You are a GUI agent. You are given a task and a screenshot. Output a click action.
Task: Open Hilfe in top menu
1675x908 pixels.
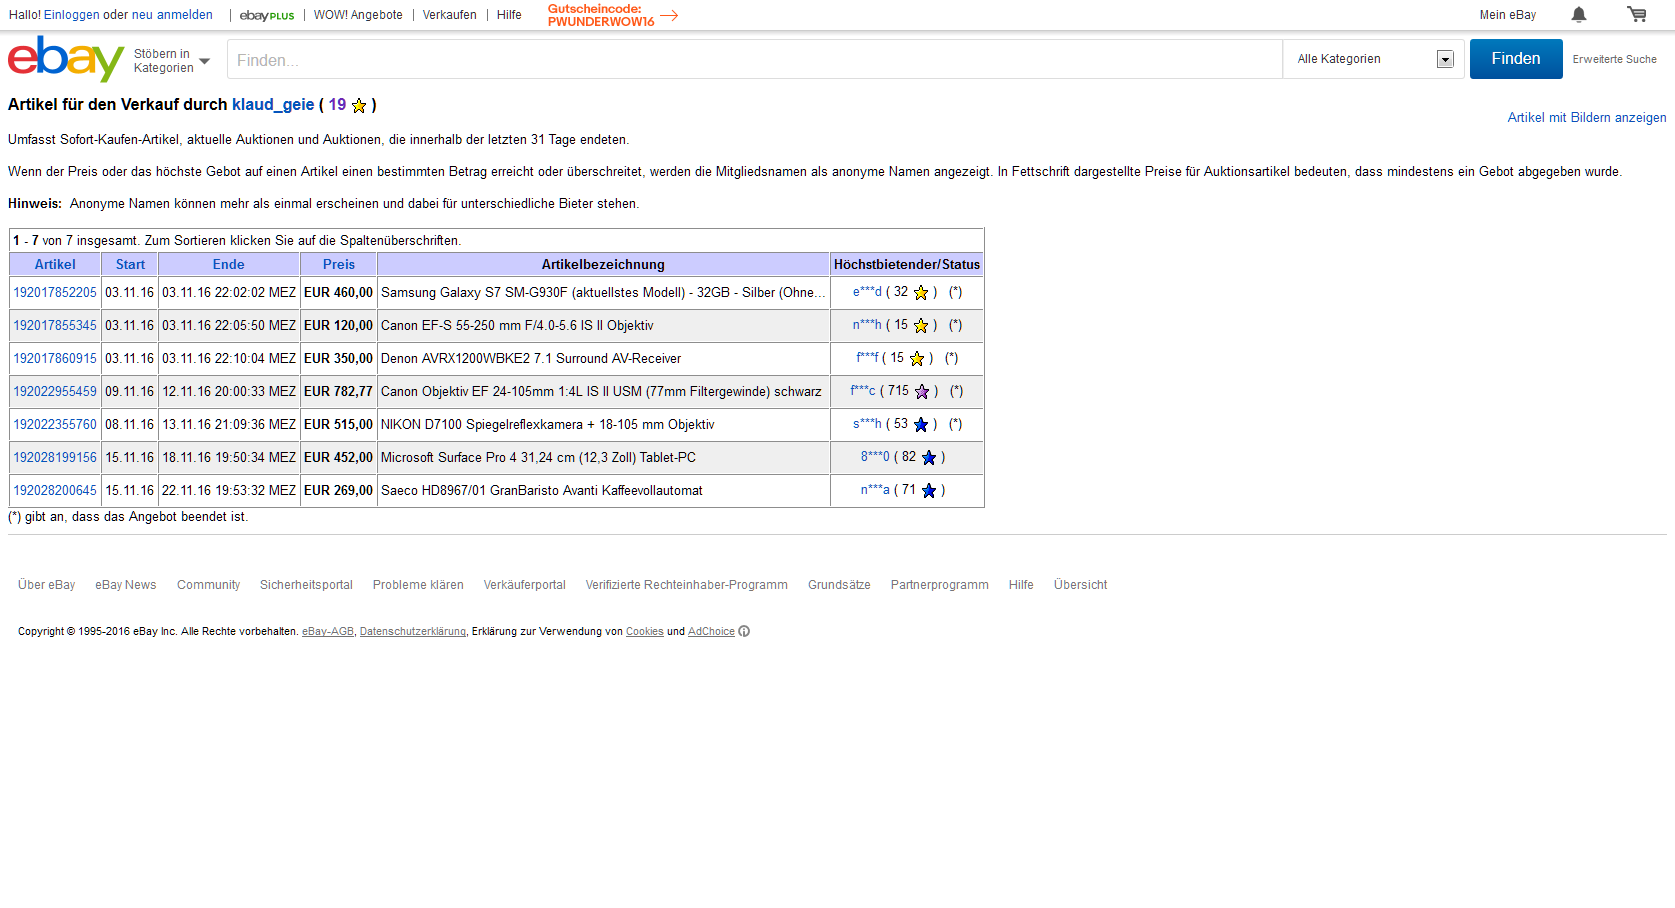(x=509, y=15)
